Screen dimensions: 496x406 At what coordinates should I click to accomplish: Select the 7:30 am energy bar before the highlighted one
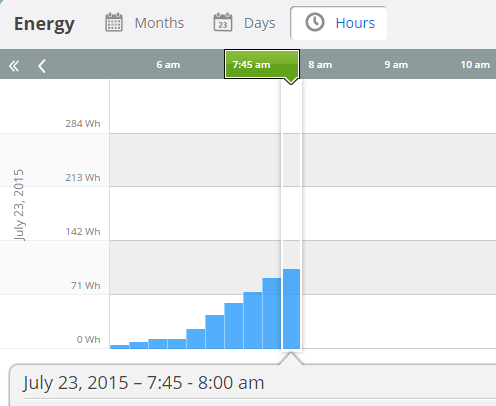[x=272, y=313]
